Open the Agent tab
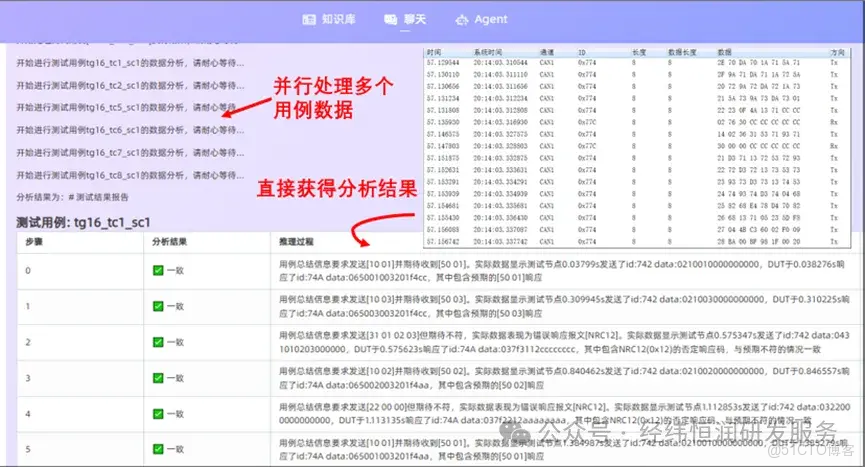865x467 pixels. 481,19
